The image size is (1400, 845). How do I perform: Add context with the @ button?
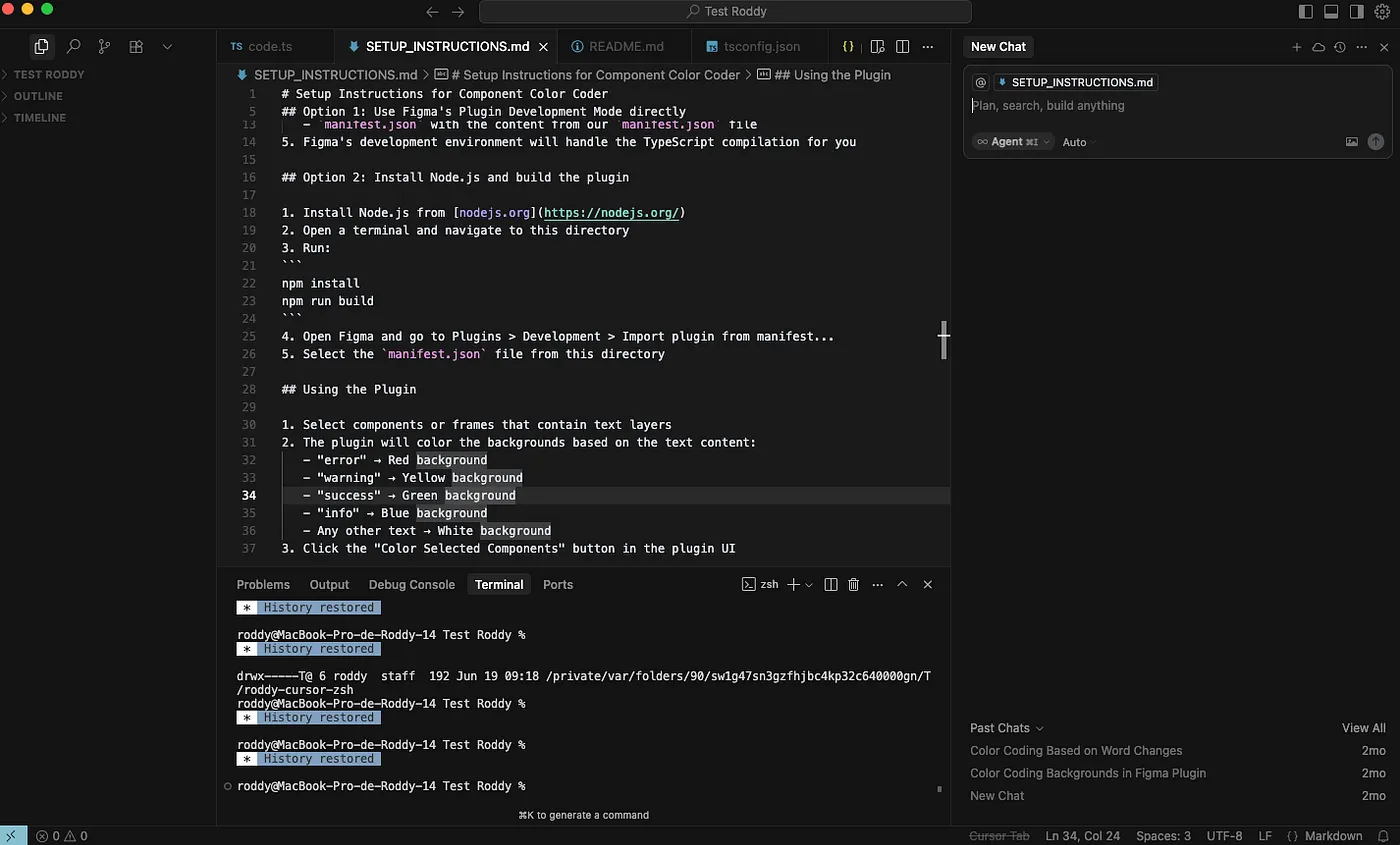point(981,82)
